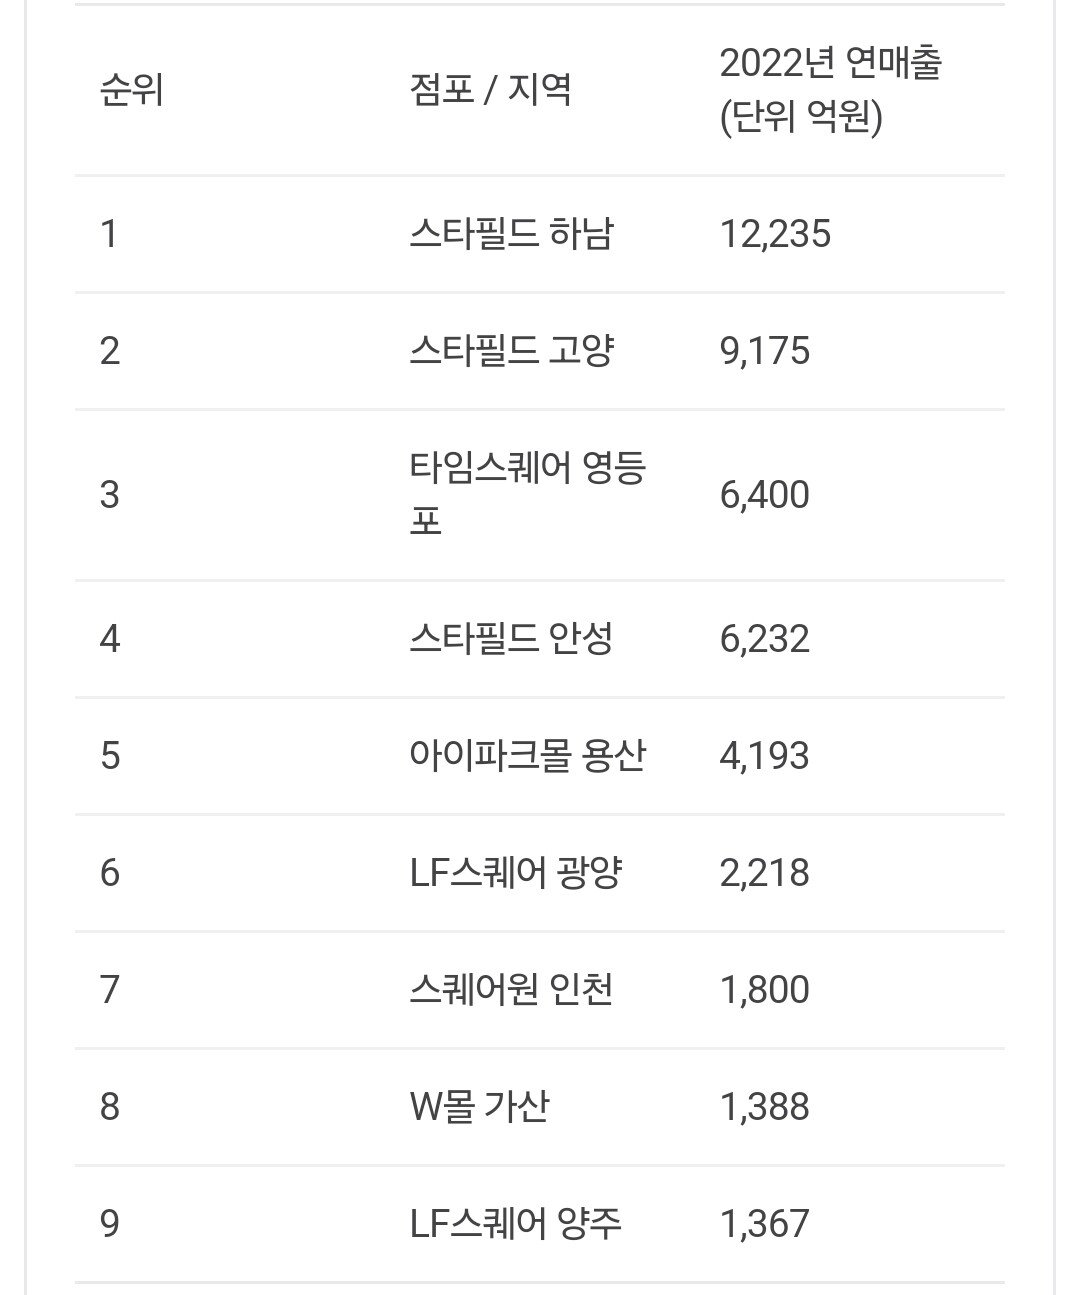
Task: Select the 타임스퀘어 영등포 store name
Action: (x=528, y=494)
